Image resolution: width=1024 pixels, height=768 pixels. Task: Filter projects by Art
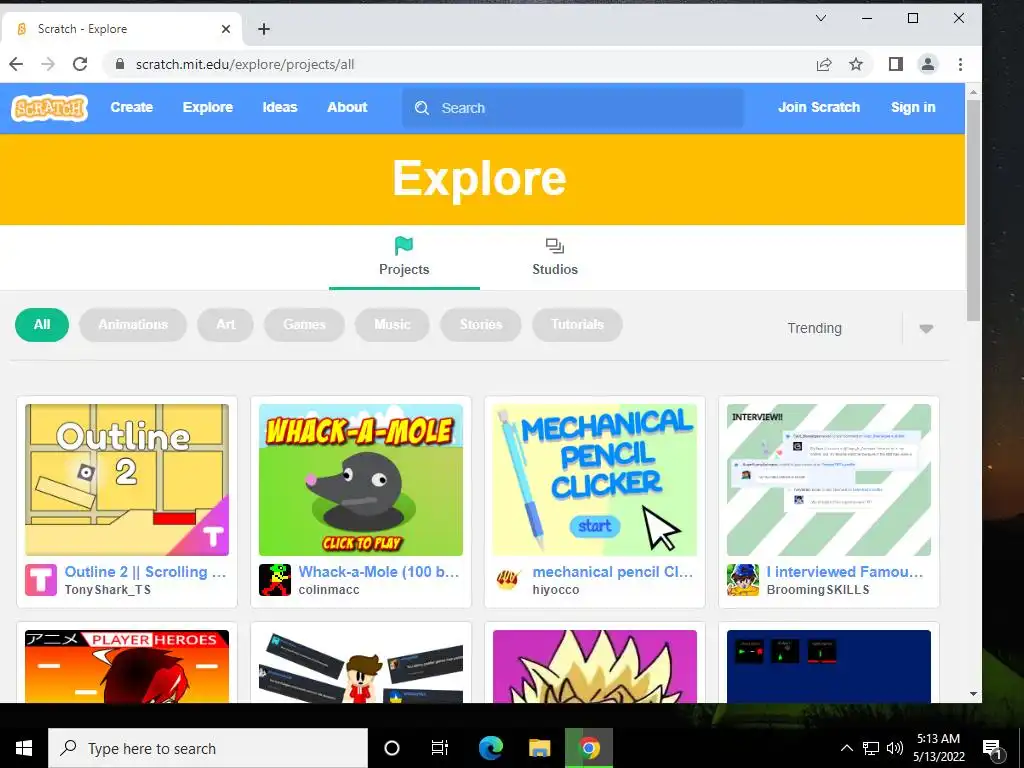[225, 325]
